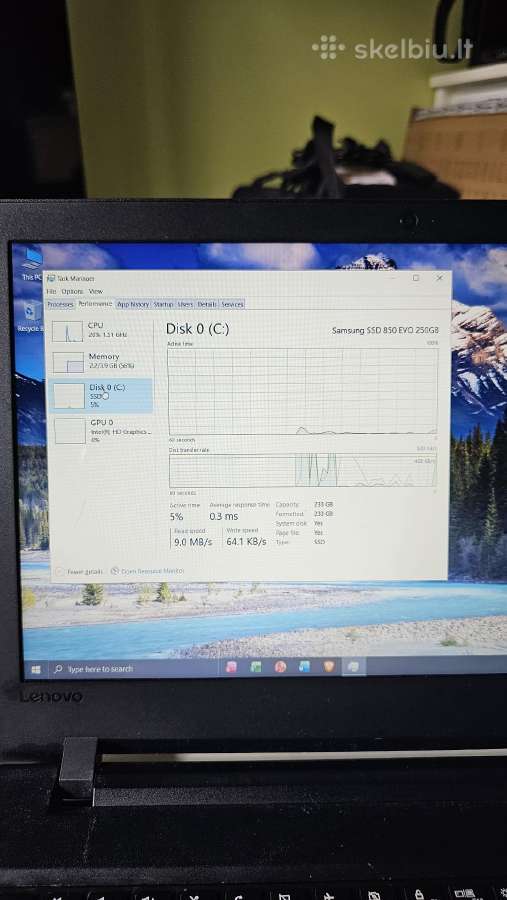Open the File menu
Image resolution: width=507 pixels, height=900 pixels.
(51, 292)
